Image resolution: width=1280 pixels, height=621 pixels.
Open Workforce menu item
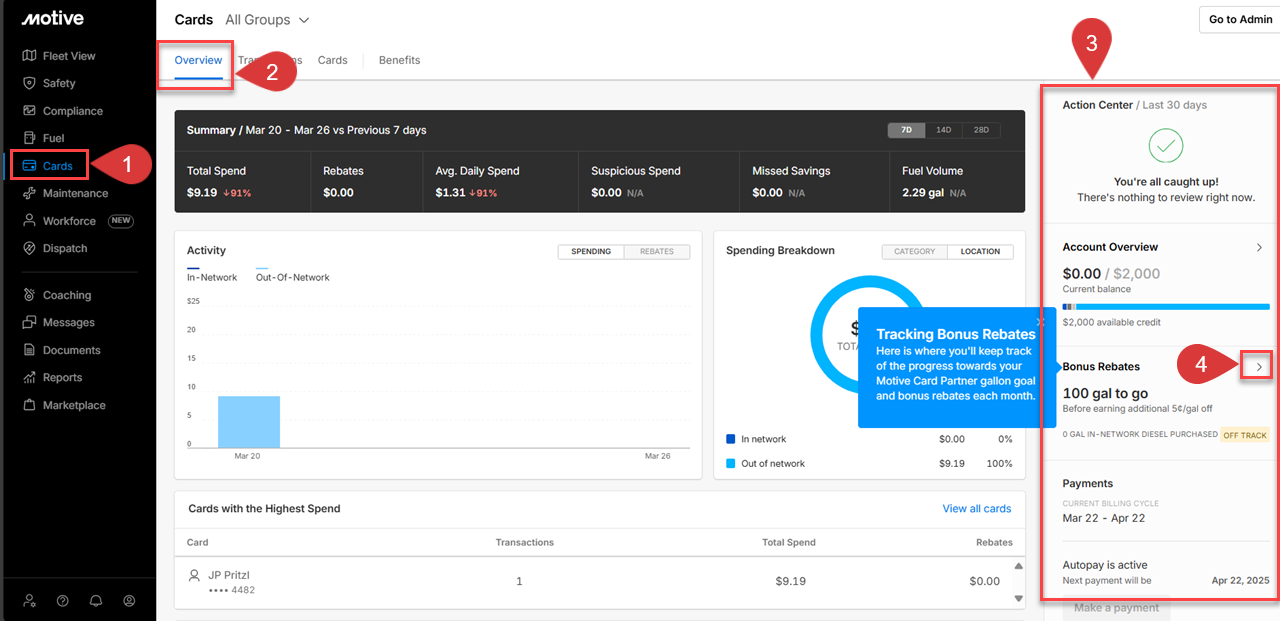(78, 221)
